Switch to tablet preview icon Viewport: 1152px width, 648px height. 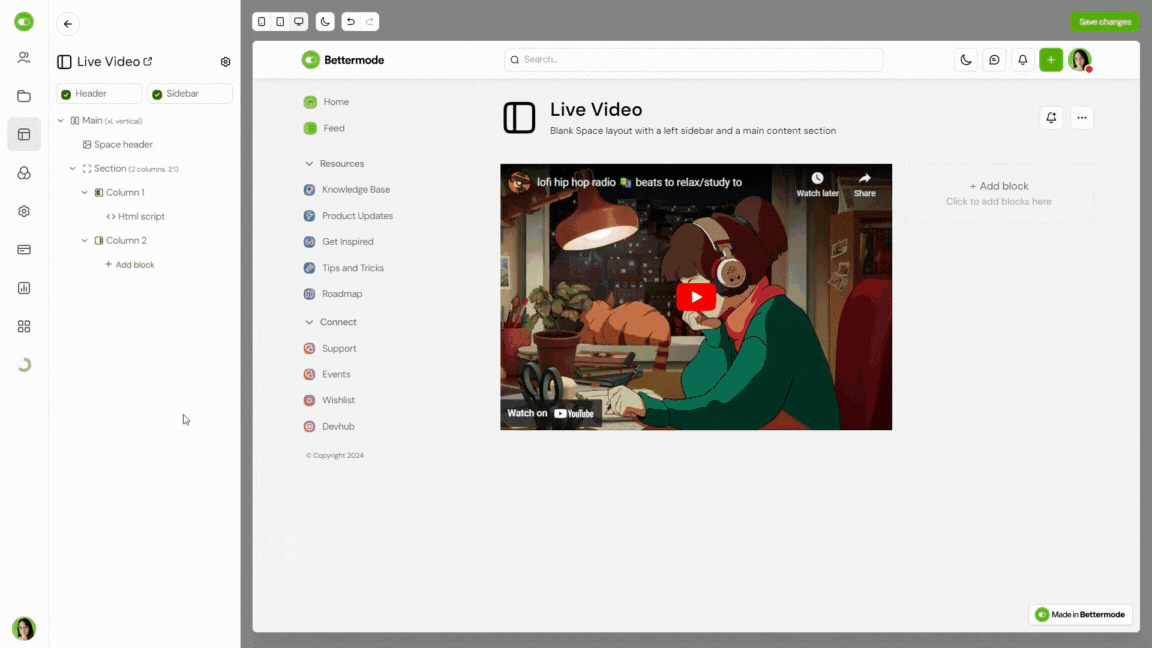tap(280, 22)
